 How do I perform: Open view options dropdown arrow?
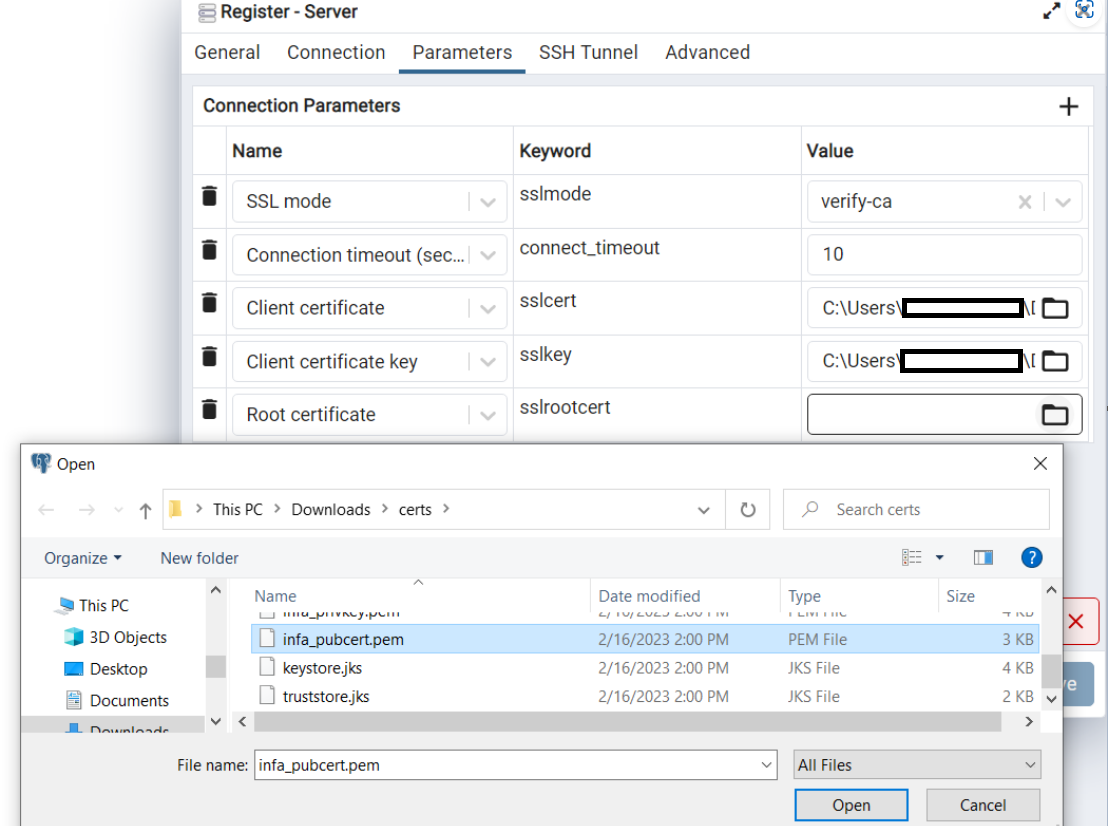point(940,557)
